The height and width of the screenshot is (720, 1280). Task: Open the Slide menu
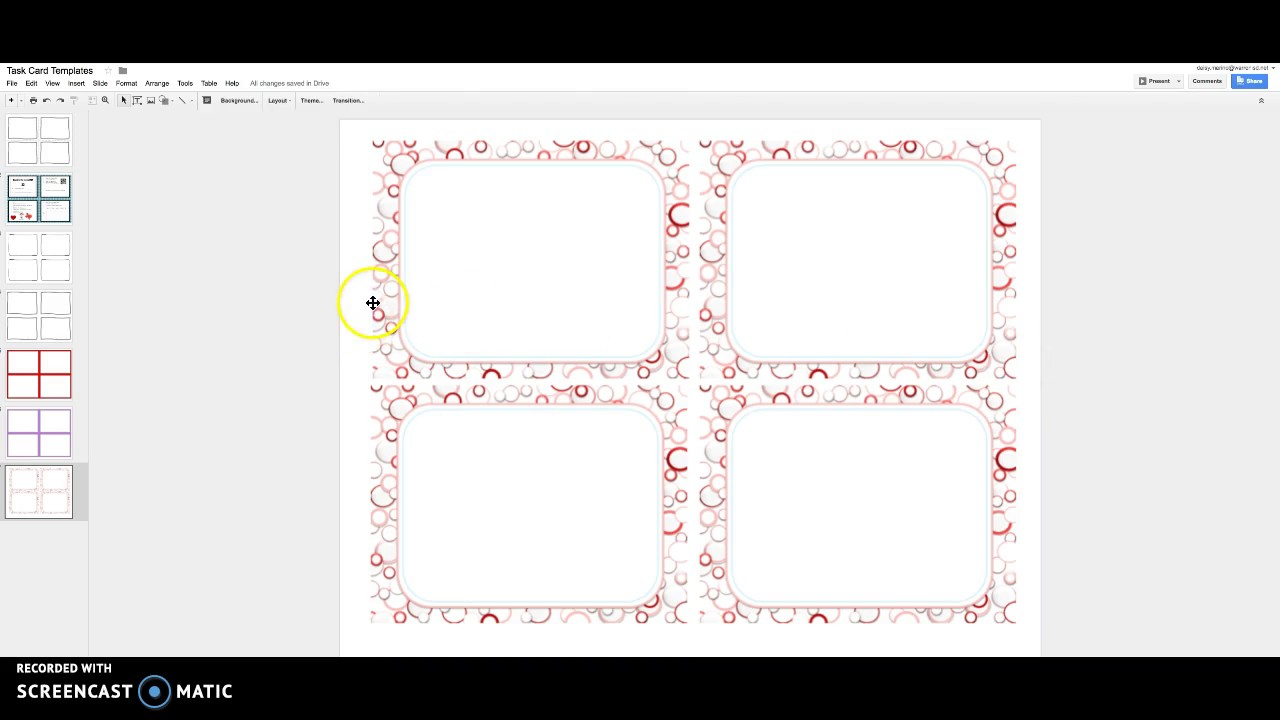(100, 83)
